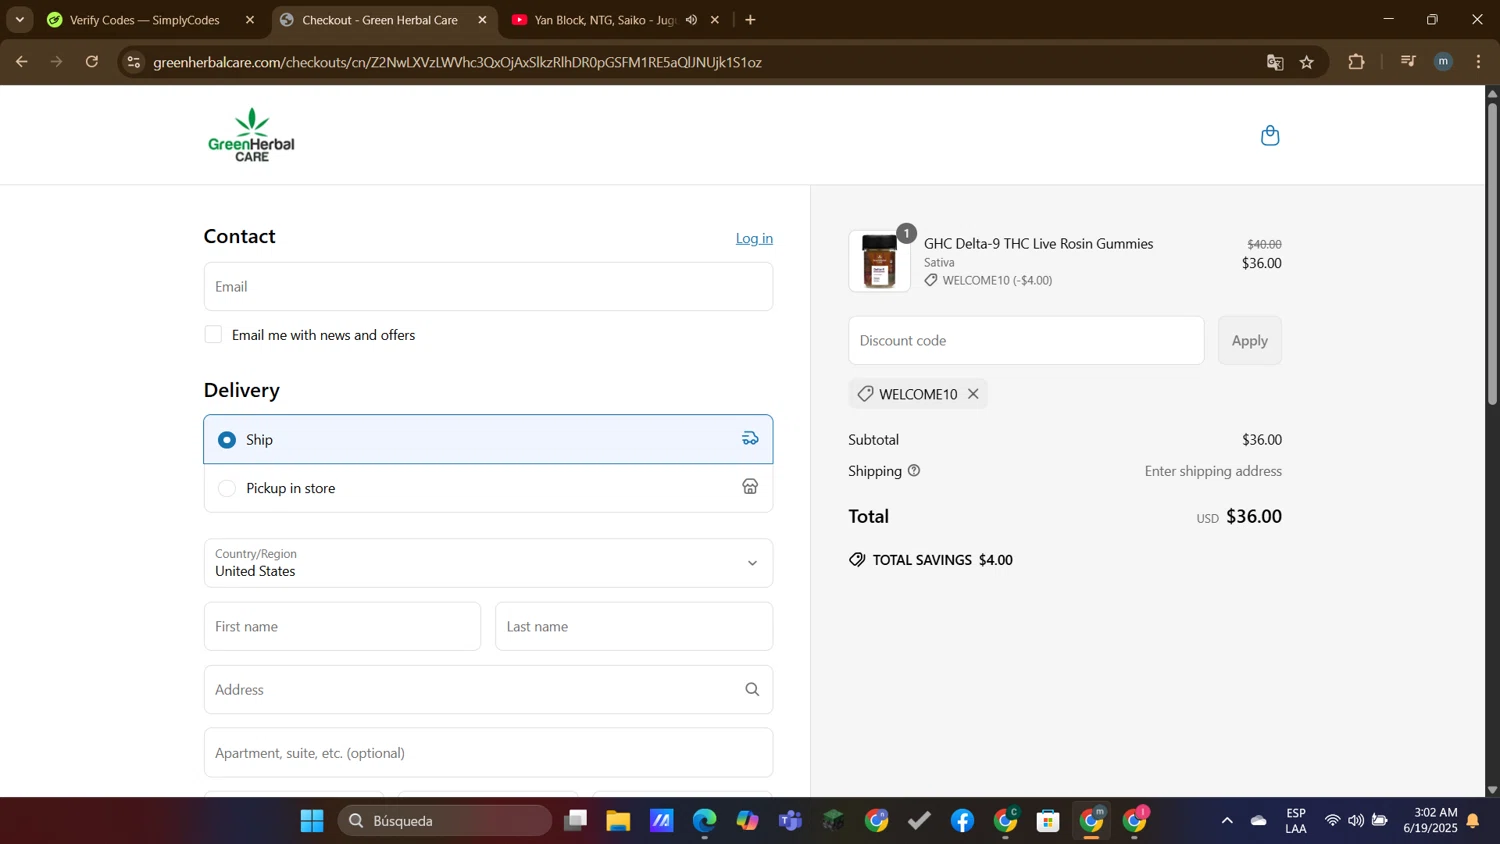1500x844 pixels.
Task: Open Microsoft Teams from taskbar
Action: [790, 821]
